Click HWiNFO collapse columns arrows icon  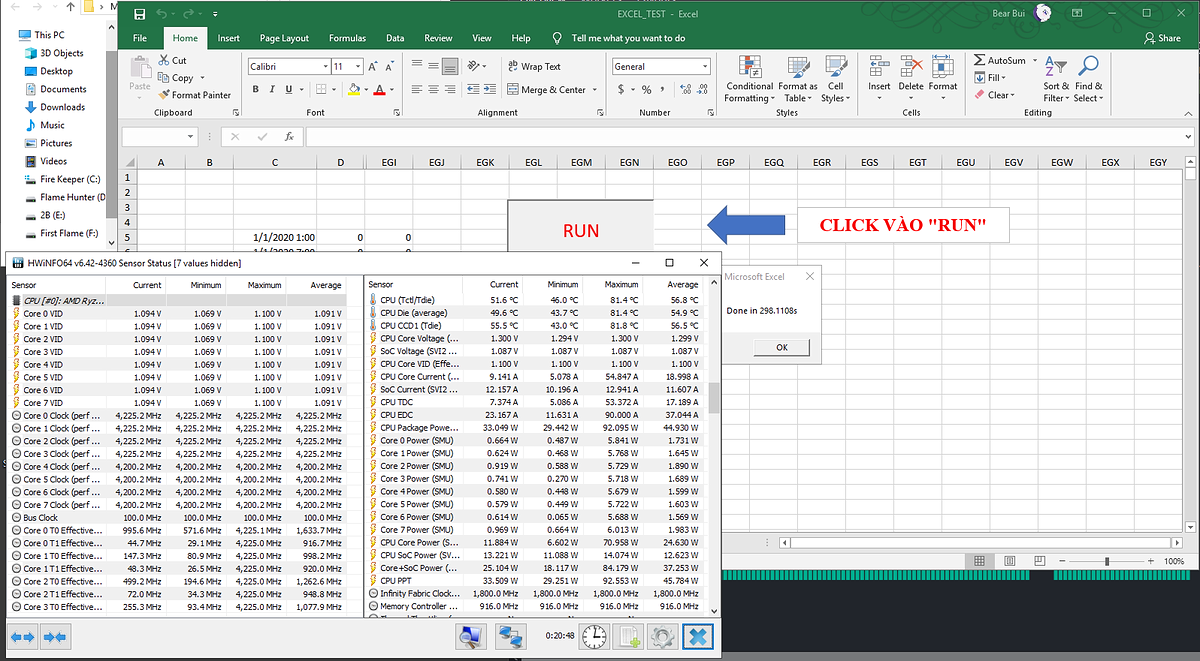click(54, 636)
